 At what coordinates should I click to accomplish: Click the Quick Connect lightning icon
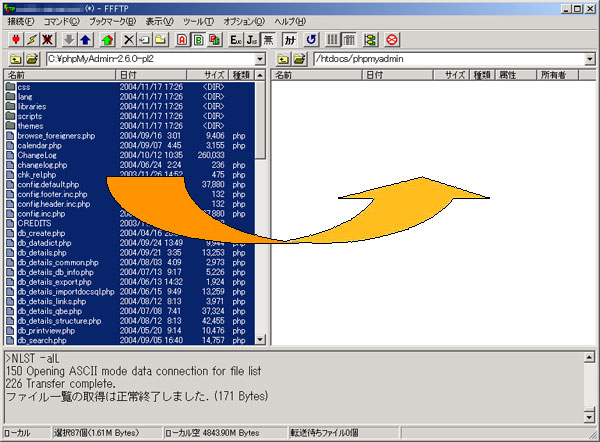(x=32, y=39)
